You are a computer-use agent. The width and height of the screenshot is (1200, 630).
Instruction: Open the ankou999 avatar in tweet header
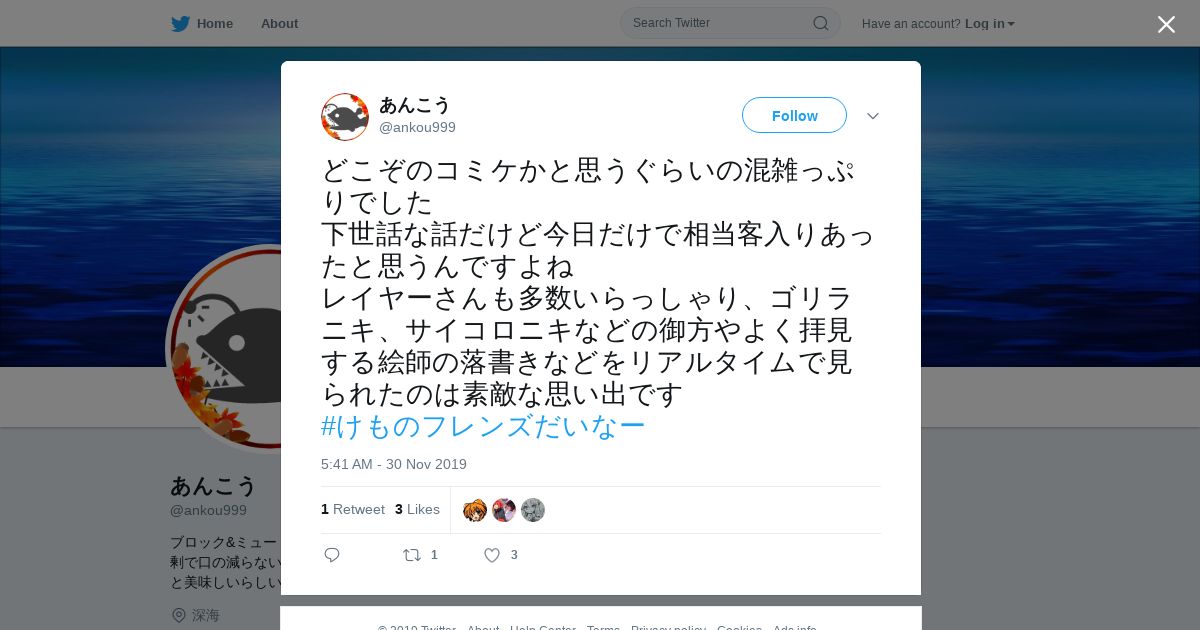pyautogui.click(x=345, y=117)
